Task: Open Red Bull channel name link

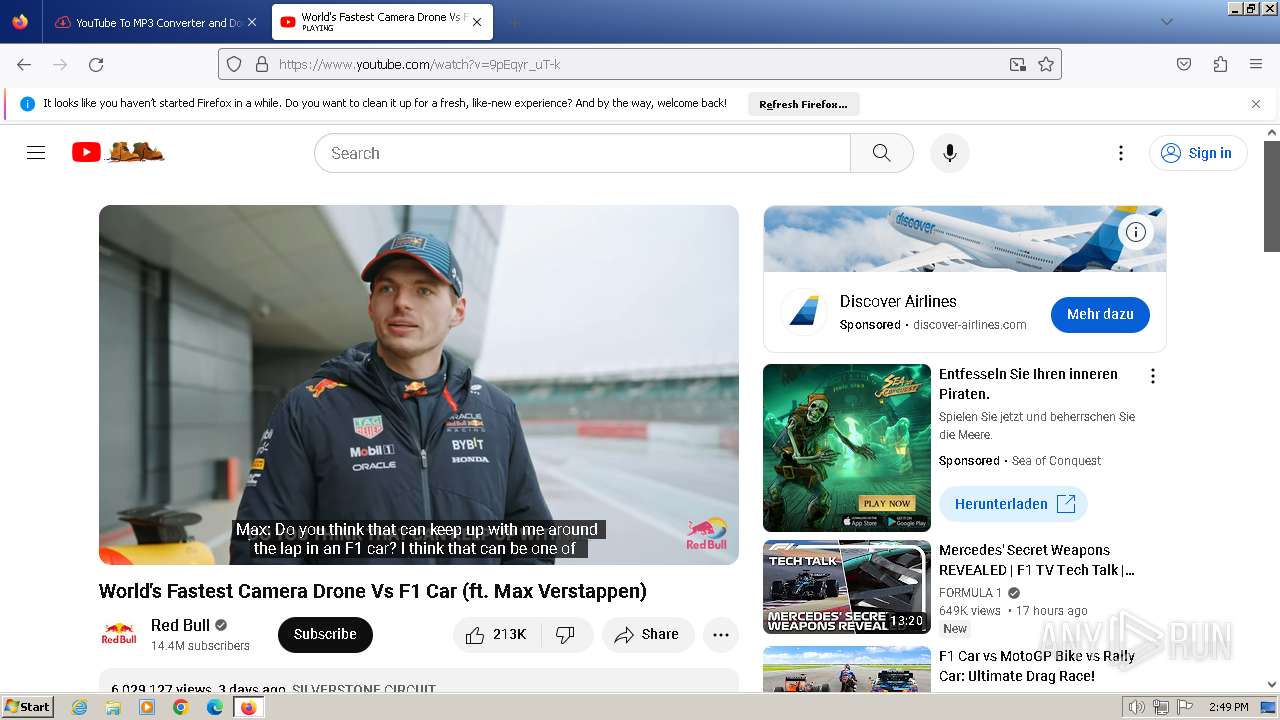Action: tap(180, 625)
